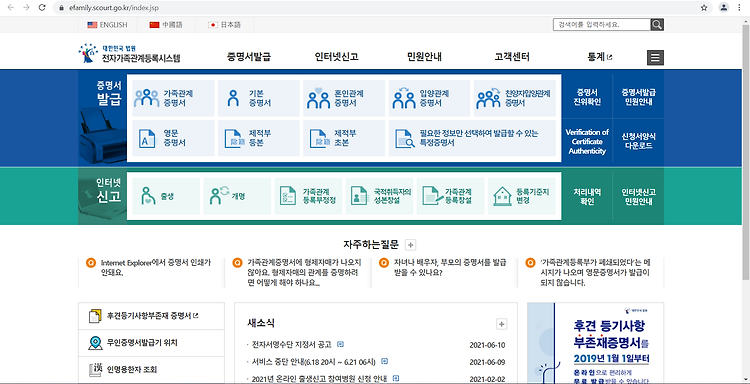Open Chrome's three-dot menu
Image resolution: width=750 pixels, height=384 pixels.
click(x=740, y=8)
